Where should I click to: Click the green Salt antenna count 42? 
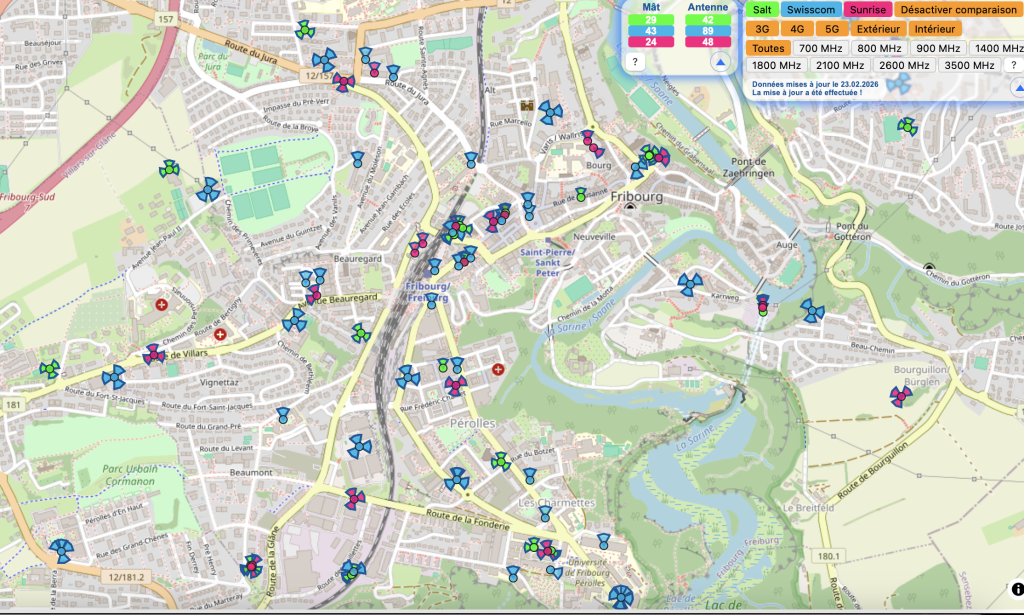click(x=708, y=19)
